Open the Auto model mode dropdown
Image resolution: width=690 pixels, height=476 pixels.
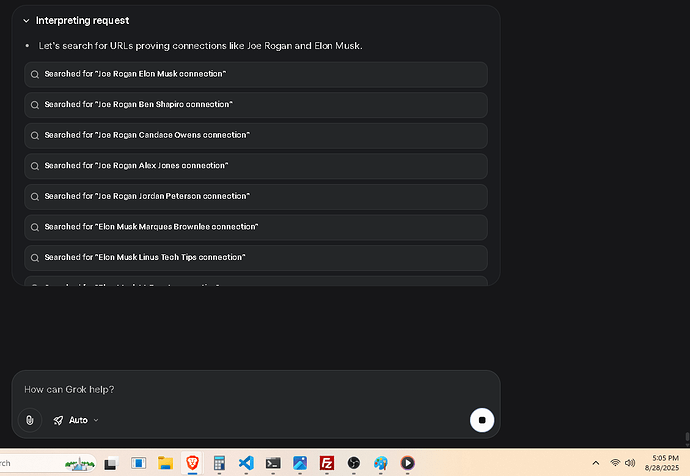pyautogui.click(x=76, y=420)
